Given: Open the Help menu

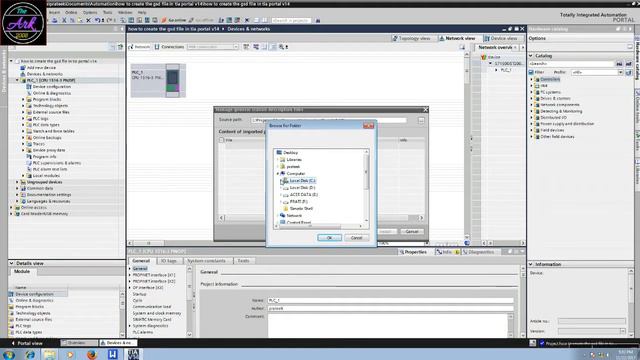Looking at the screenshot, I should (142, 12).
